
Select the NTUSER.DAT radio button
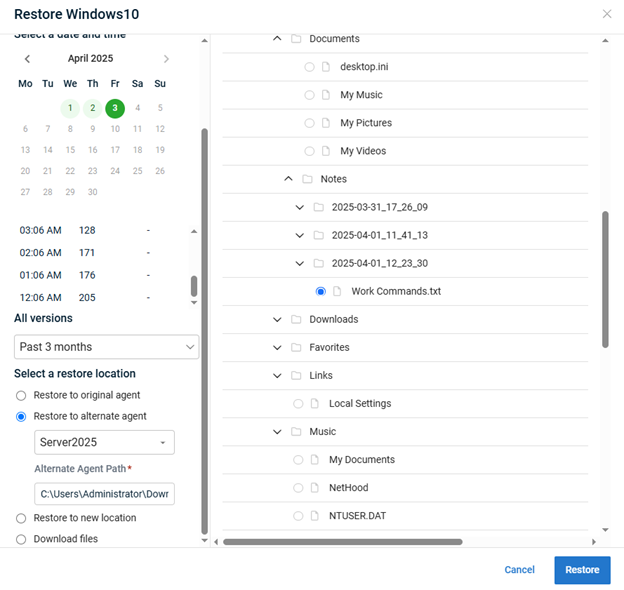298,516
